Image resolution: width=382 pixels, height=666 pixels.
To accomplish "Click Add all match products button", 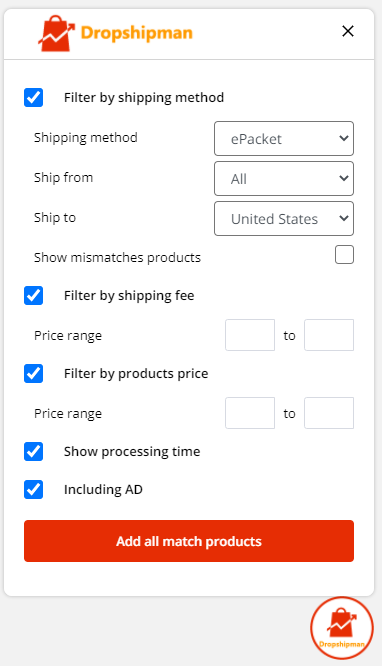I will coord(189,541).
